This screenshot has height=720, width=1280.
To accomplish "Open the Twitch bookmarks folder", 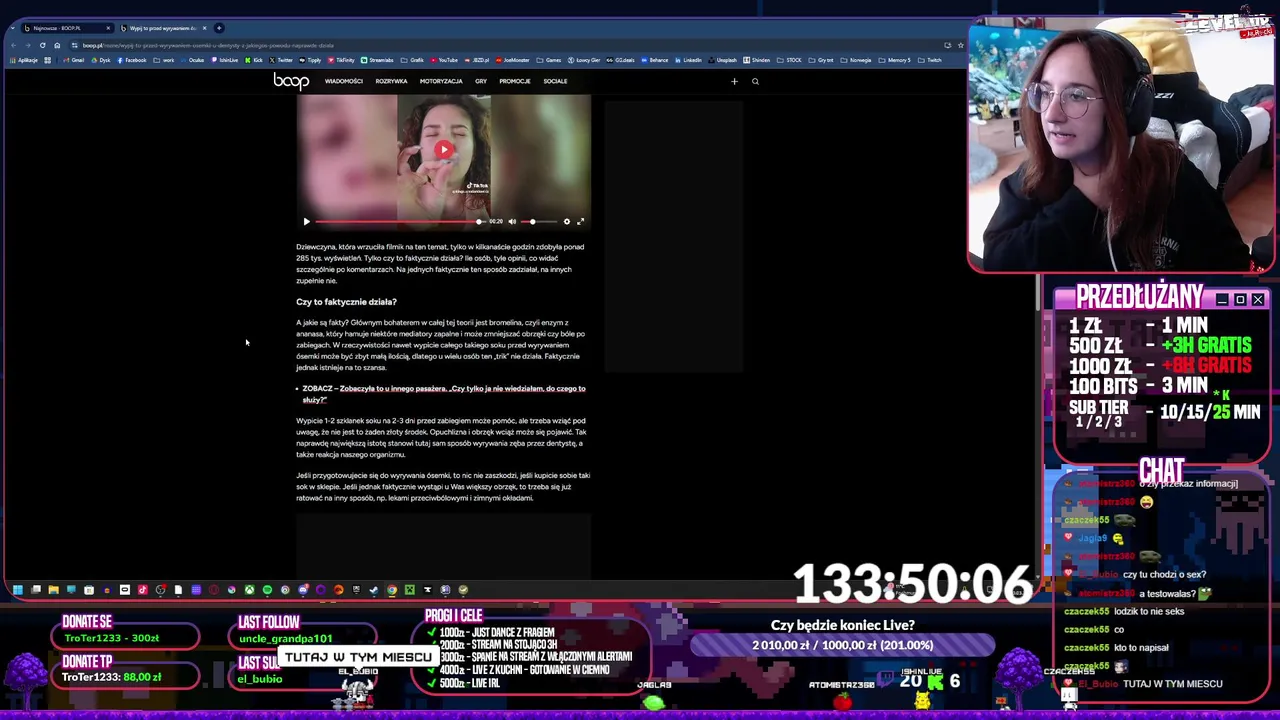I will pyautogui.click(x=929, y=60).
